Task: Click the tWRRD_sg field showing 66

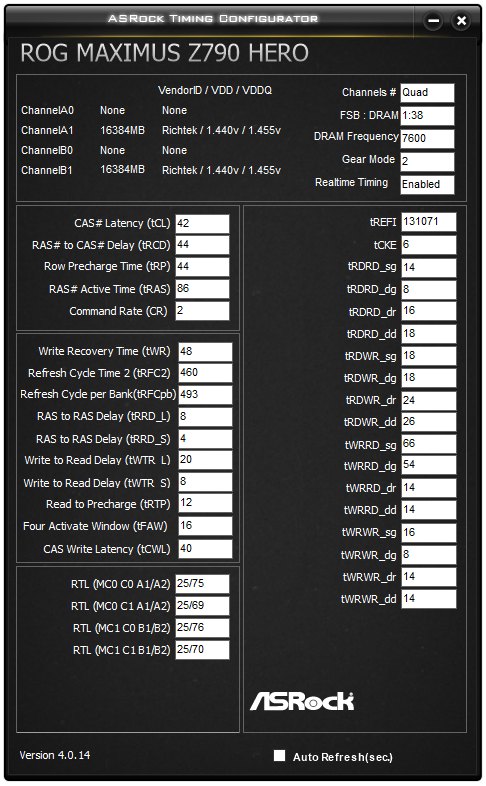Action: pyautogui.click(x=429, y=444)
